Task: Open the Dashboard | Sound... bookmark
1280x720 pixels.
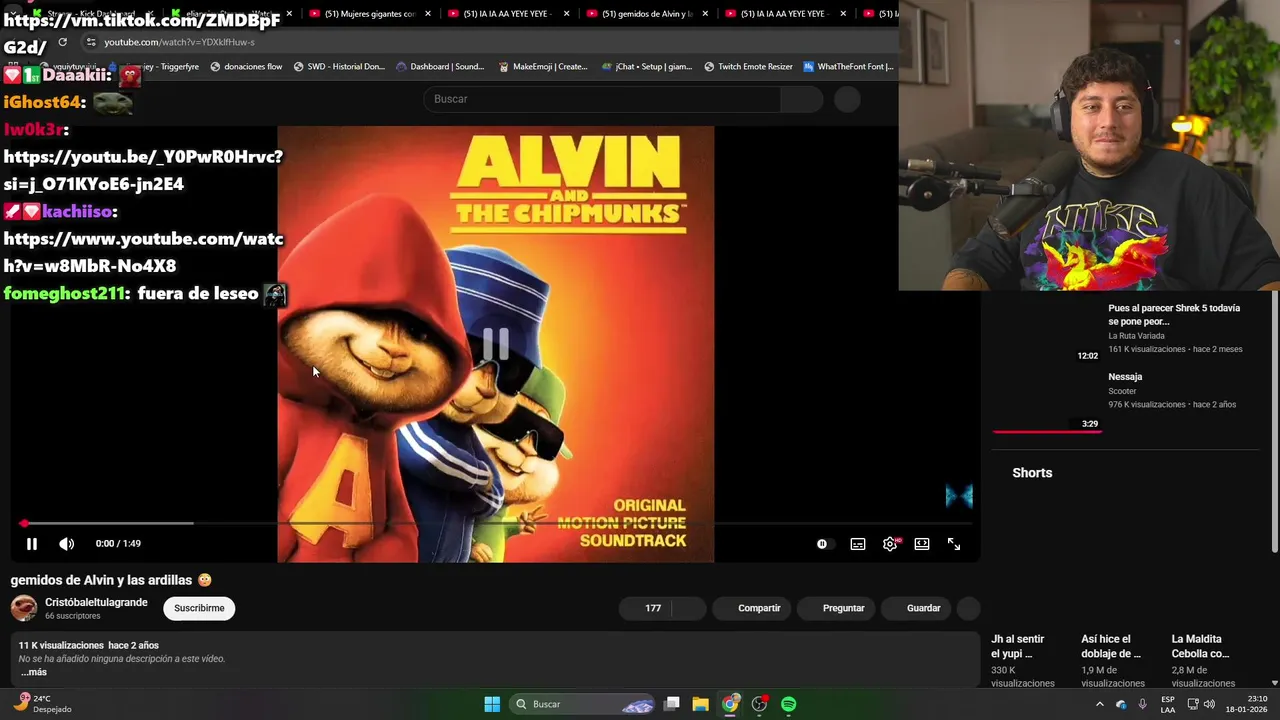Action: [441, 67]
